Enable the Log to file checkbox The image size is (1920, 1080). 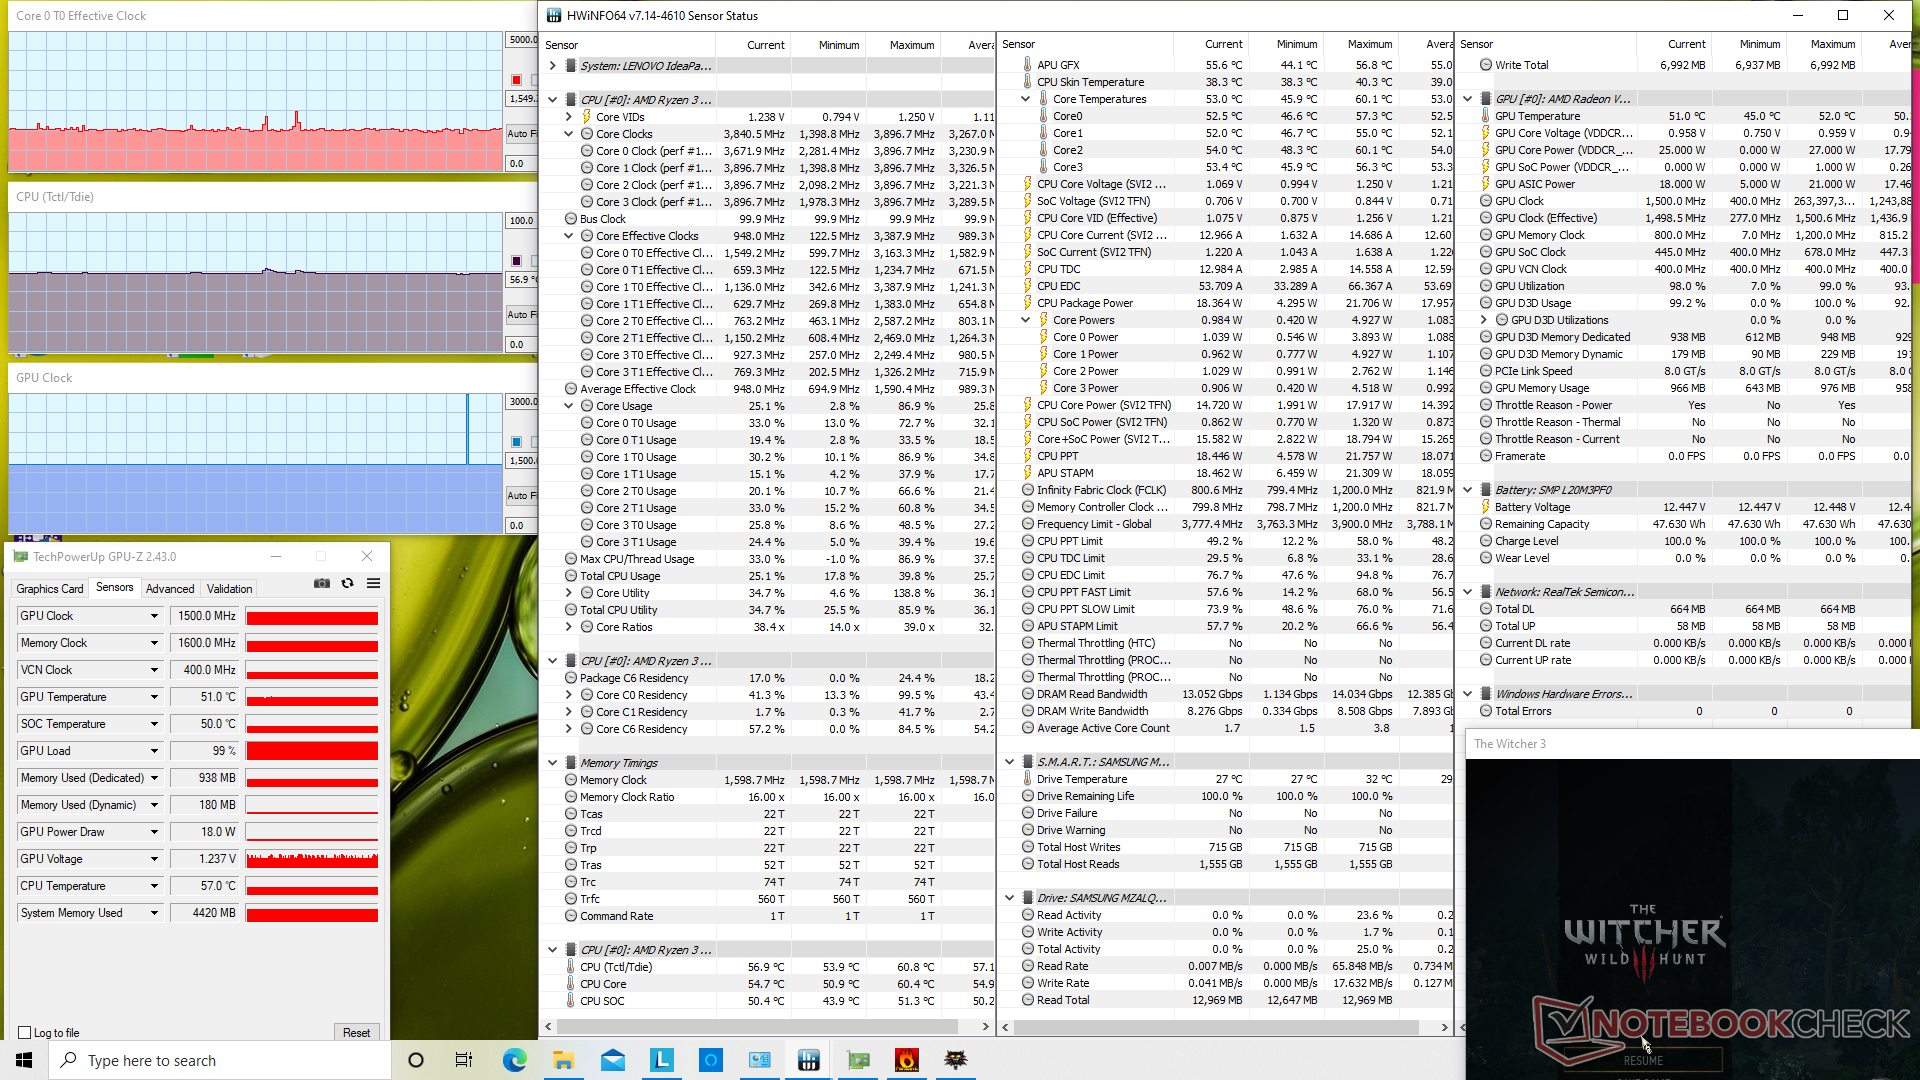click(25, 1033)
